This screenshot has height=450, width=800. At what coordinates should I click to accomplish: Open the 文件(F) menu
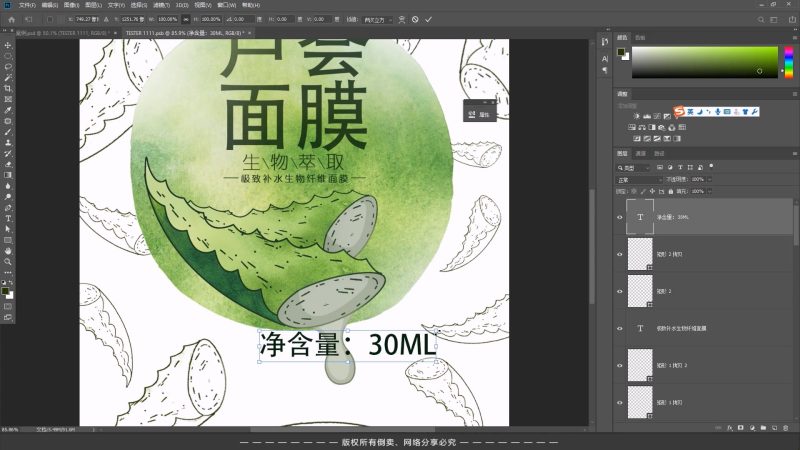pyautogui.click(x=27, y=5)
